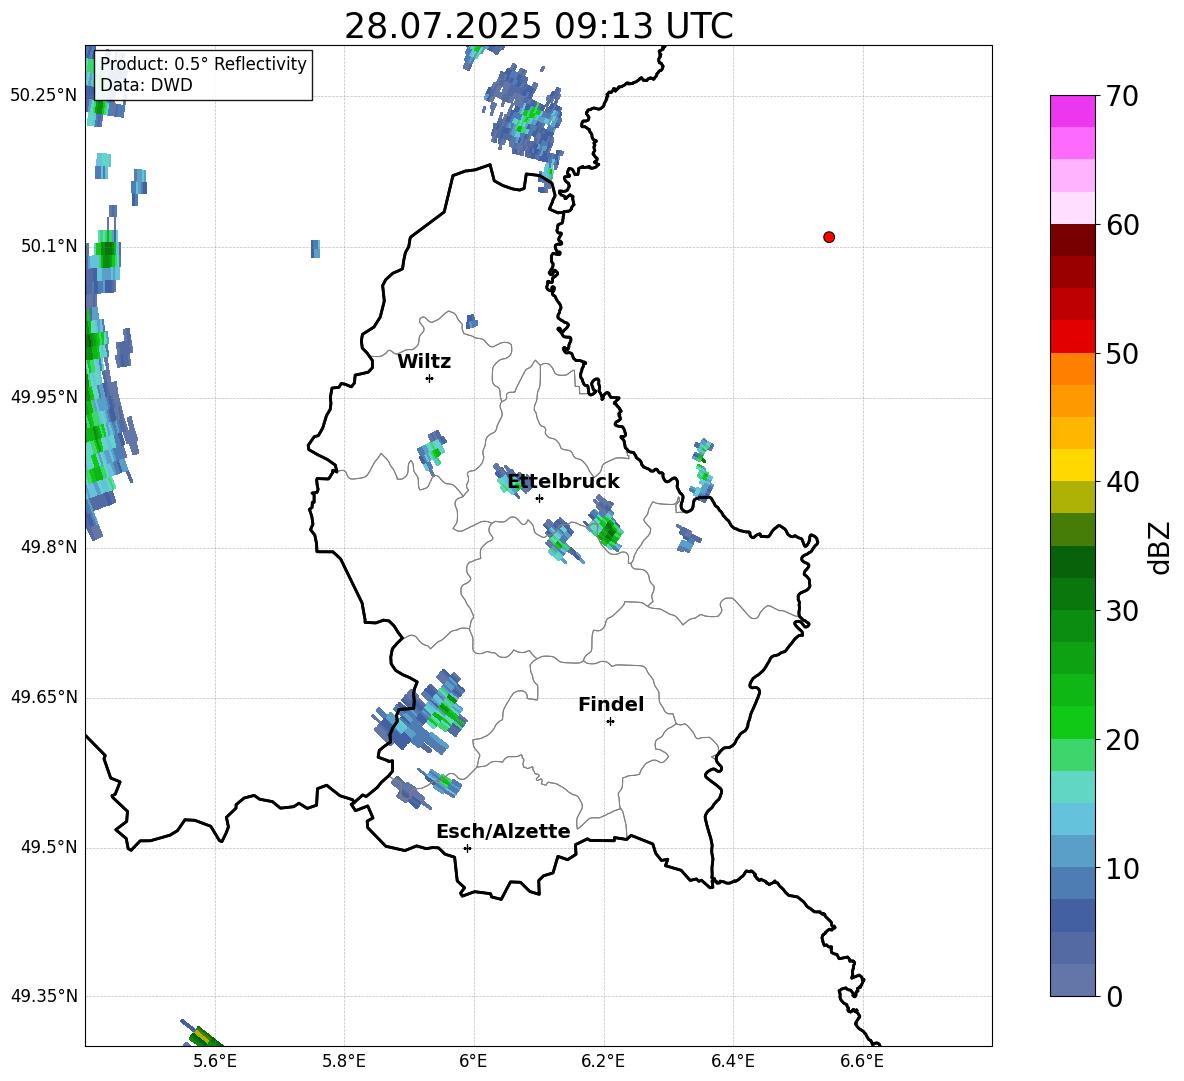Click the 70 tick on colorbar
Viewport: 1184px width, 1081px height.
pyautogui.click(x=1122, y=96)
